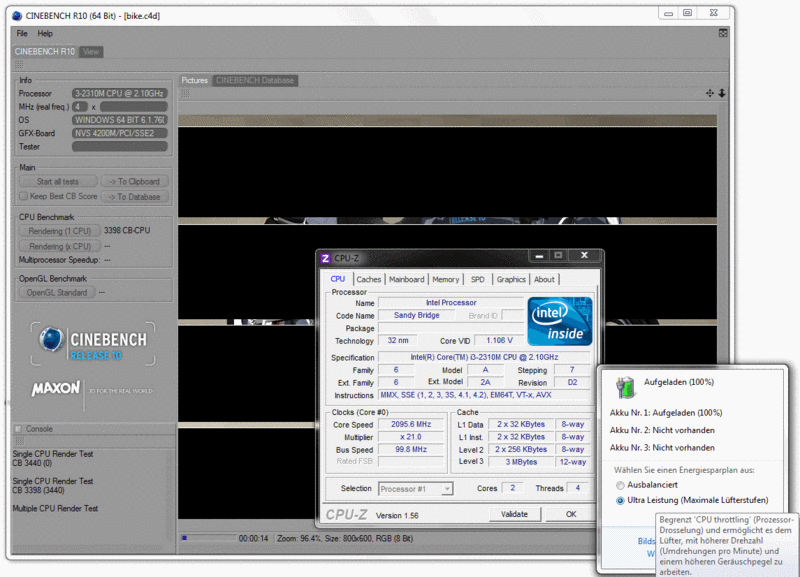
Task: Switch to the View tab
Action: [91, 52]
